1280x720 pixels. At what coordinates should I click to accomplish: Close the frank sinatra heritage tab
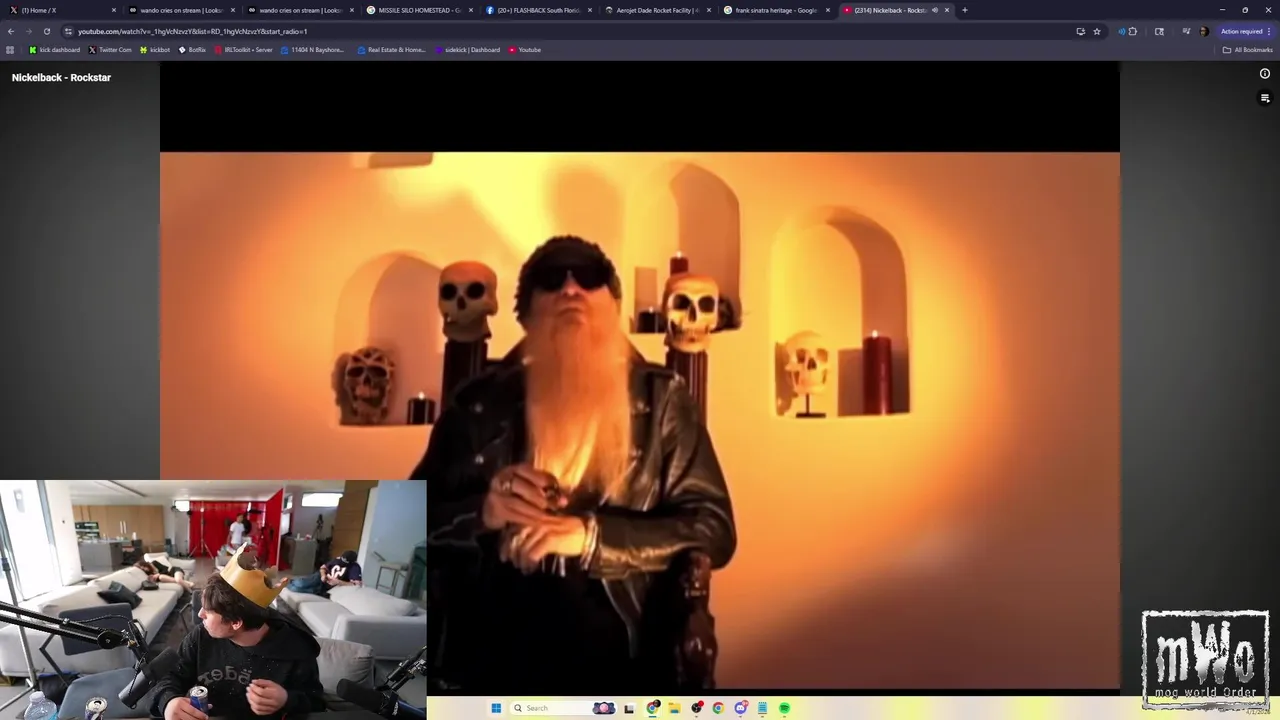[828, 10]
